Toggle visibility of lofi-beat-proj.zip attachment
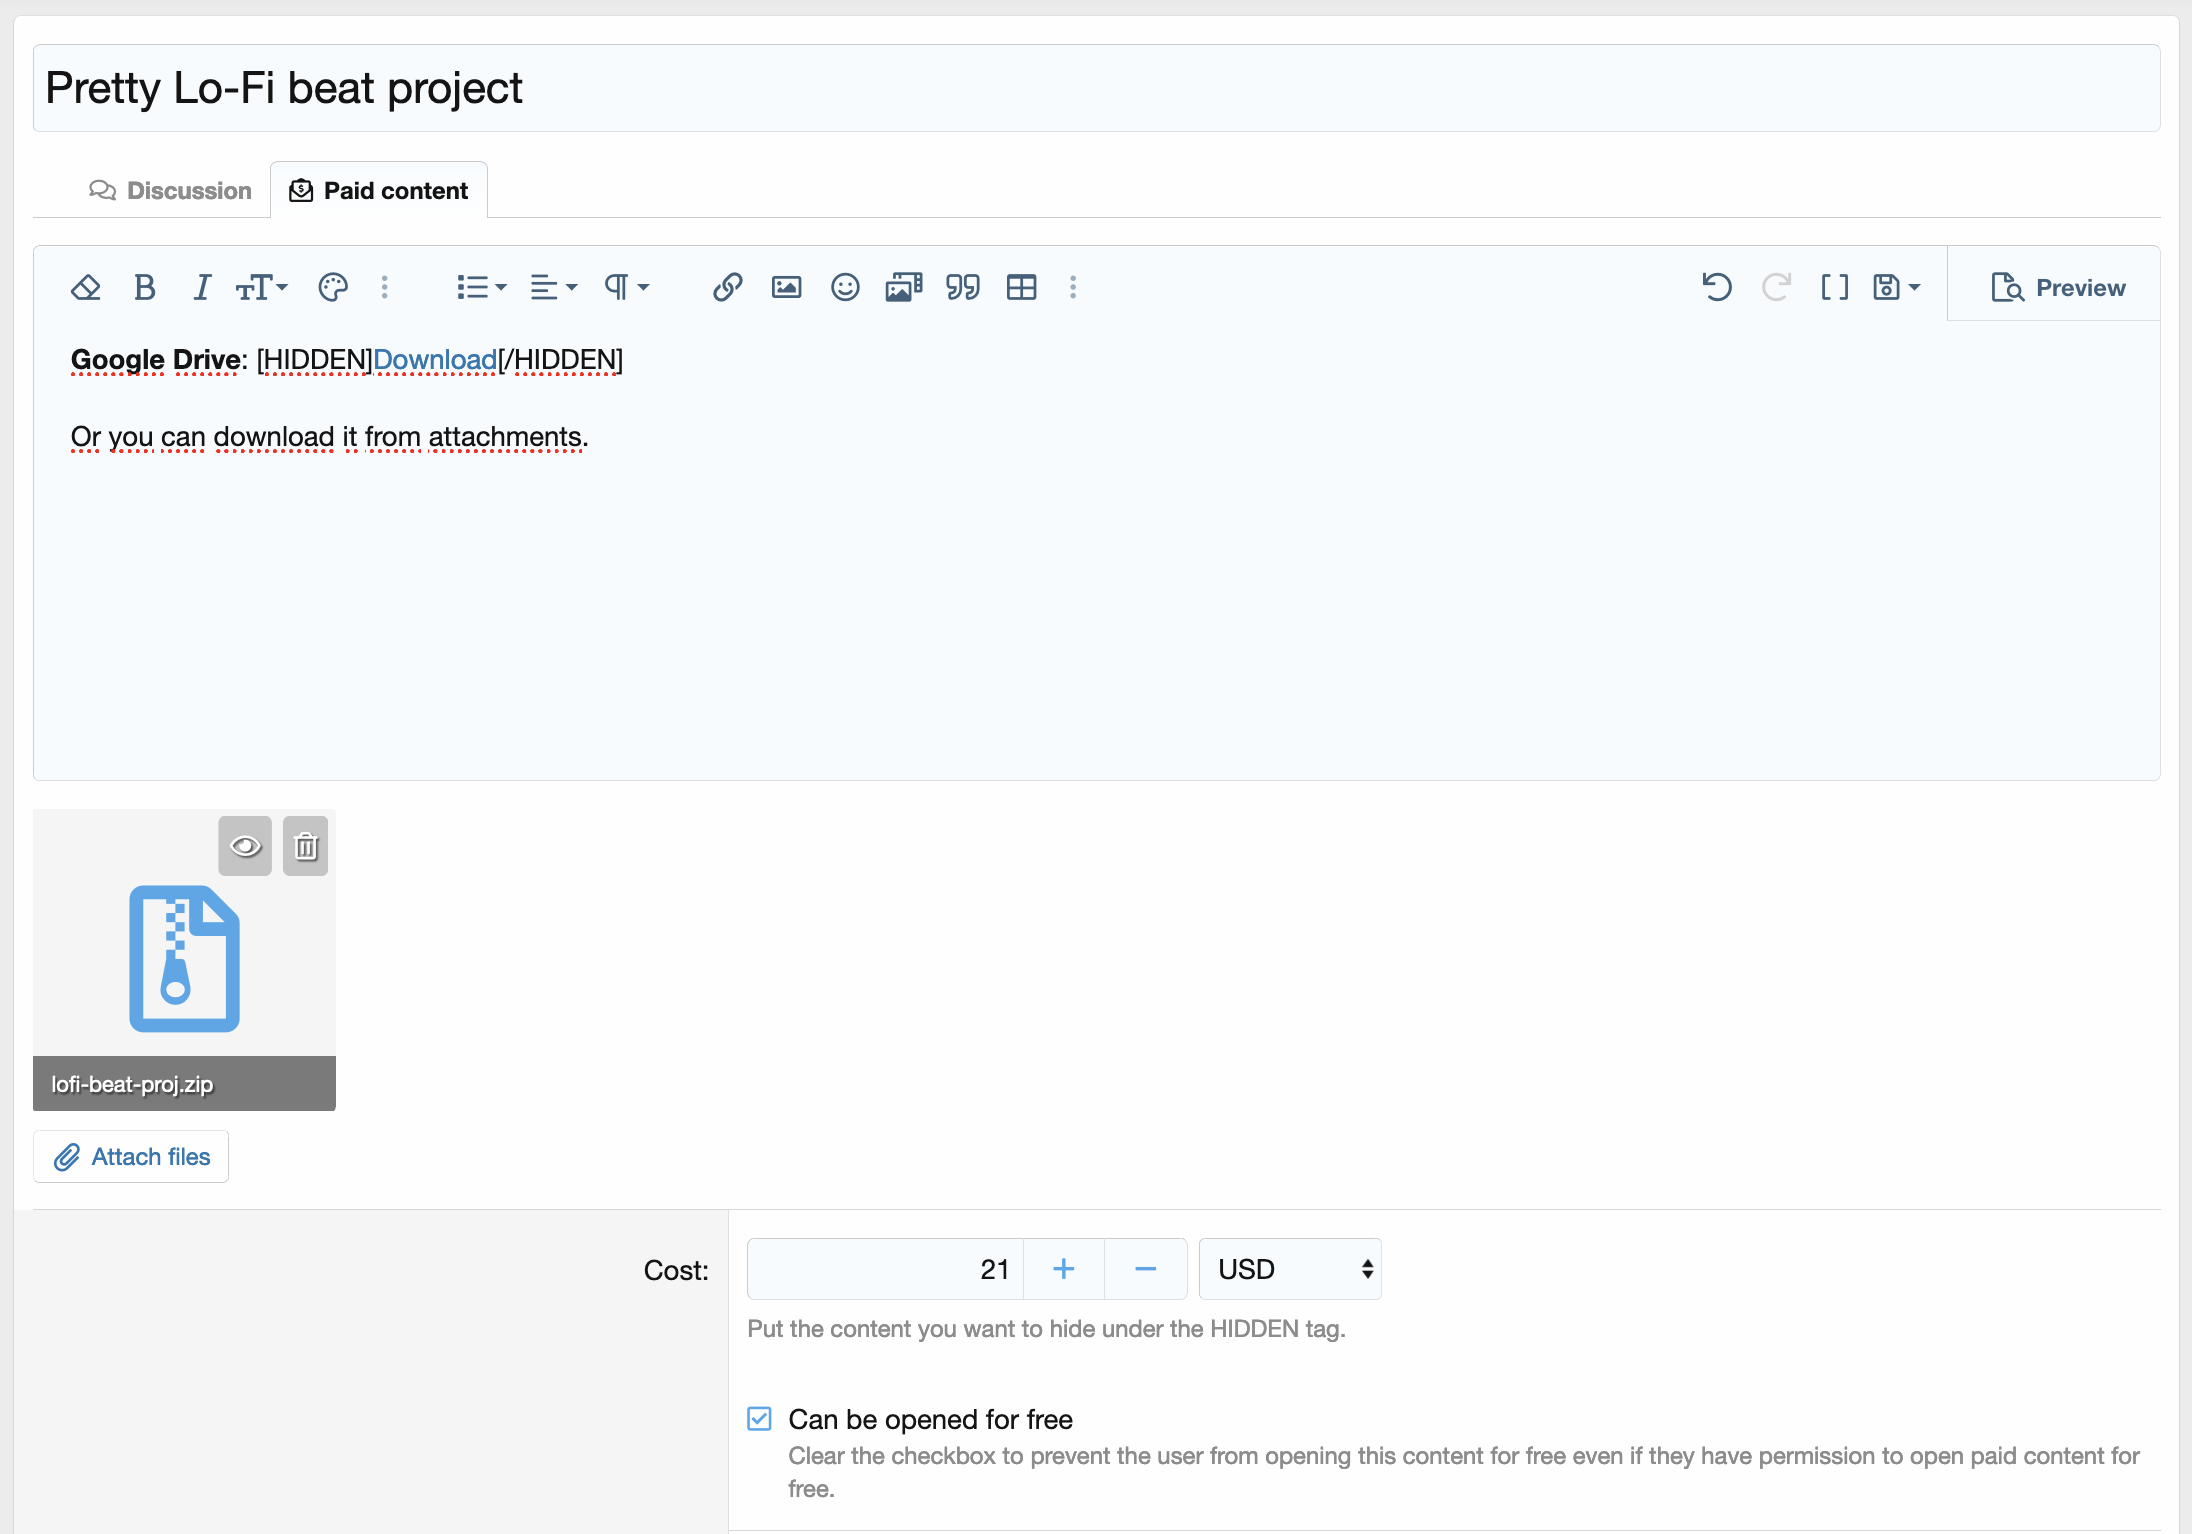 [x=245, y=846]
